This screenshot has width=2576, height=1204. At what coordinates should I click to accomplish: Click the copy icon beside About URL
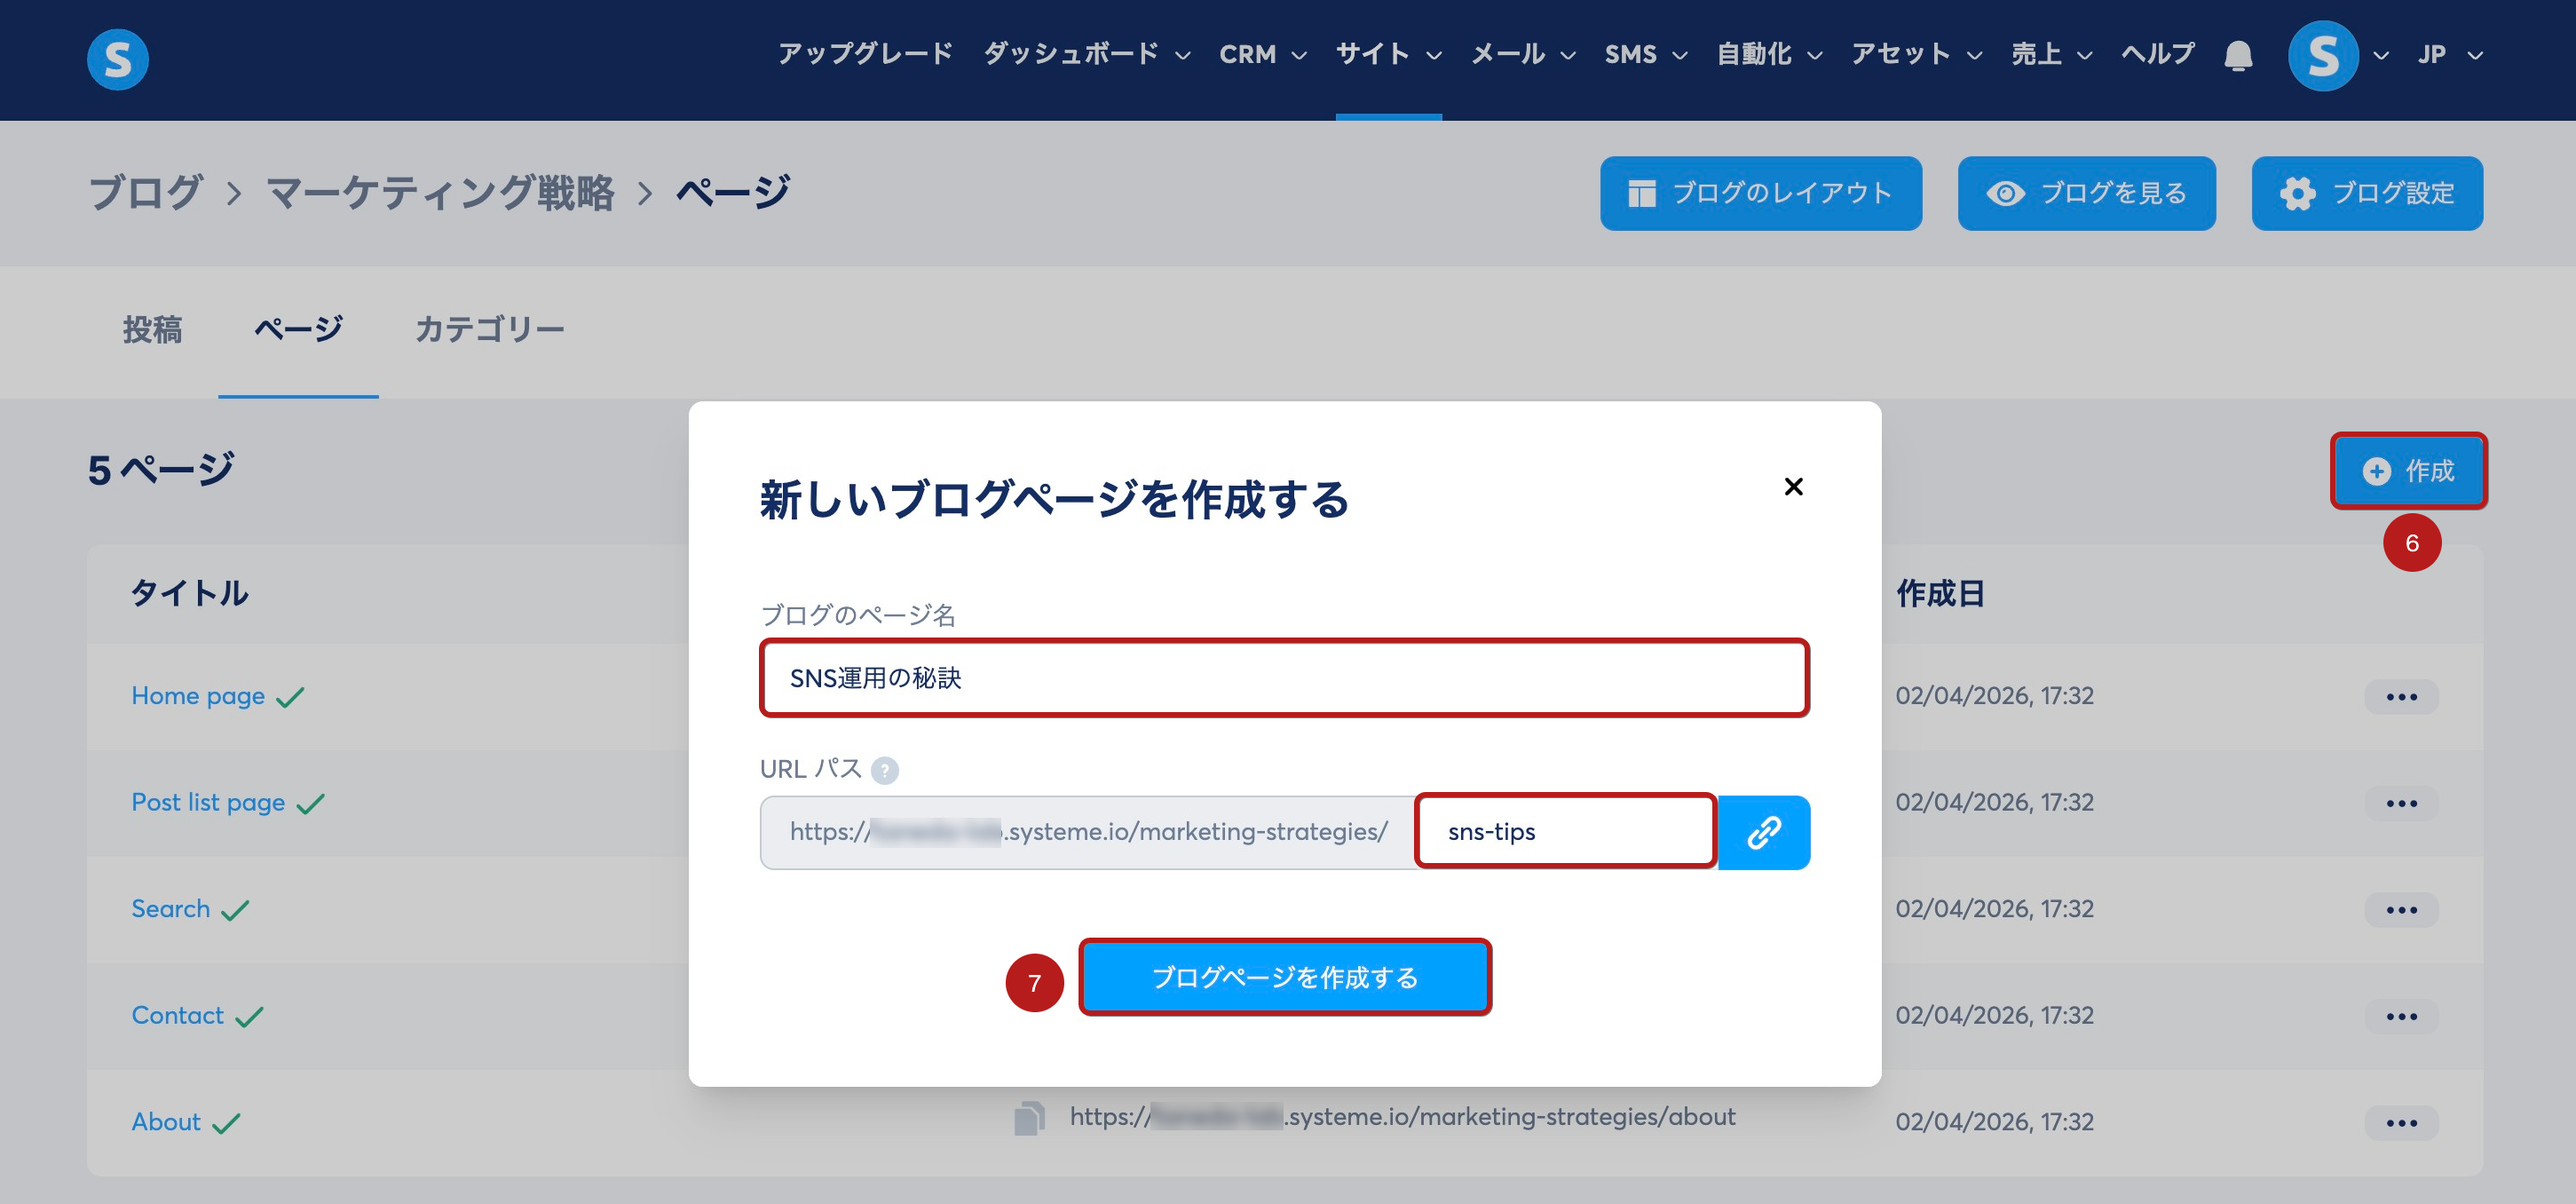(x=1028, y=1118)
